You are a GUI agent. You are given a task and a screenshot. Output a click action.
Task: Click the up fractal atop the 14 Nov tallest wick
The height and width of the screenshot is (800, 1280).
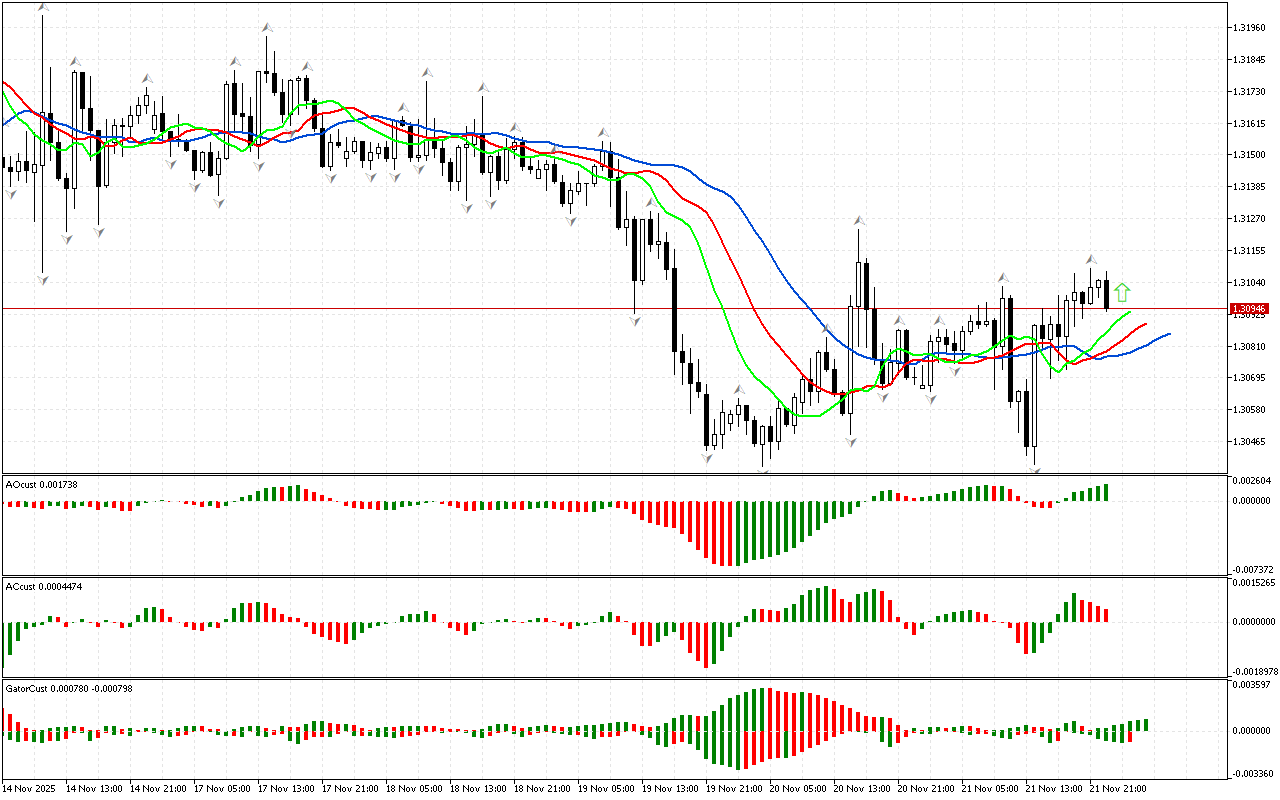click(x=43, y=7)
